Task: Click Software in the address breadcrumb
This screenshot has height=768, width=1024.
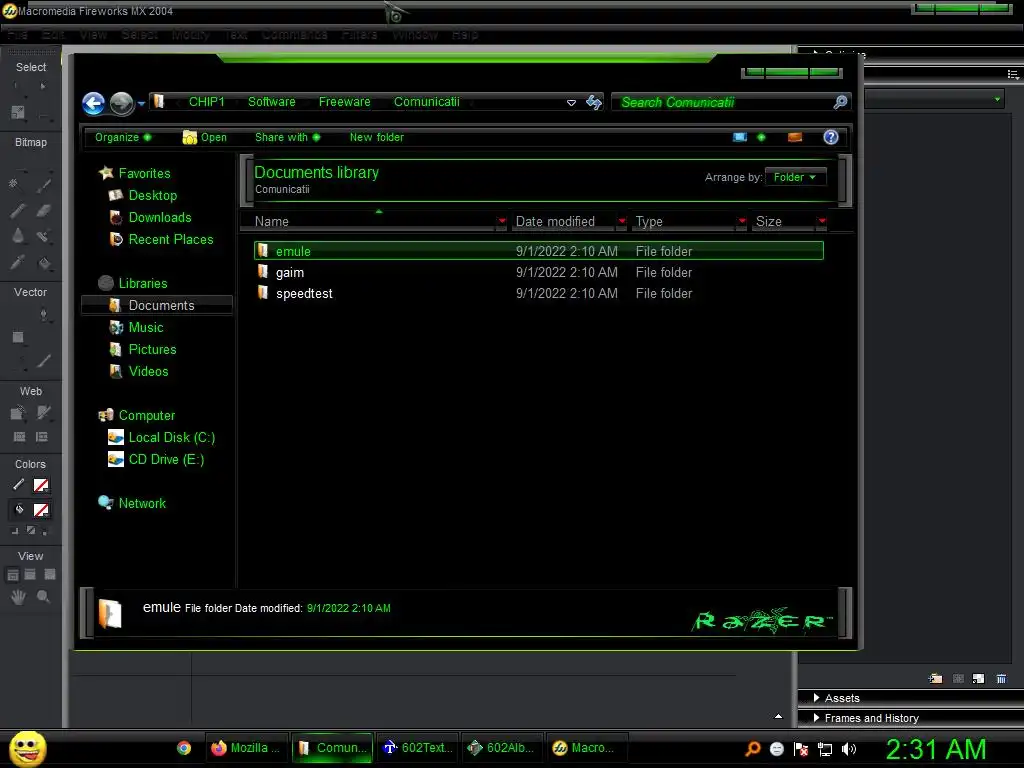Action: 272,102
